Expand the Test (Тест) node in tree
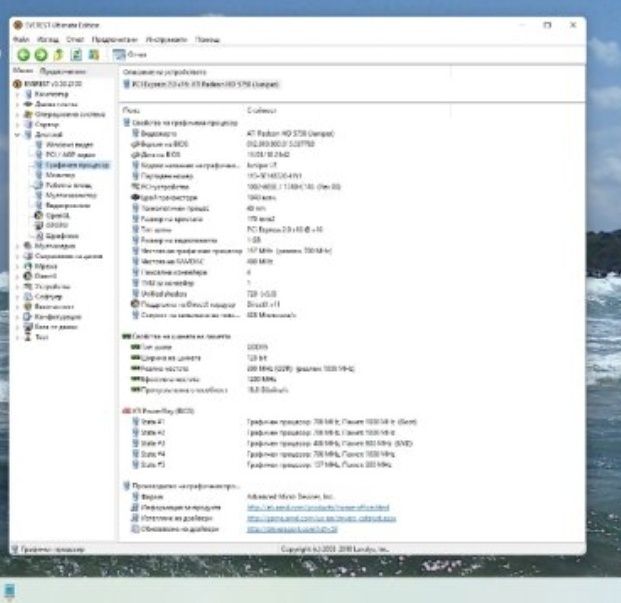The image size is (621, 603). coord(16,338)
